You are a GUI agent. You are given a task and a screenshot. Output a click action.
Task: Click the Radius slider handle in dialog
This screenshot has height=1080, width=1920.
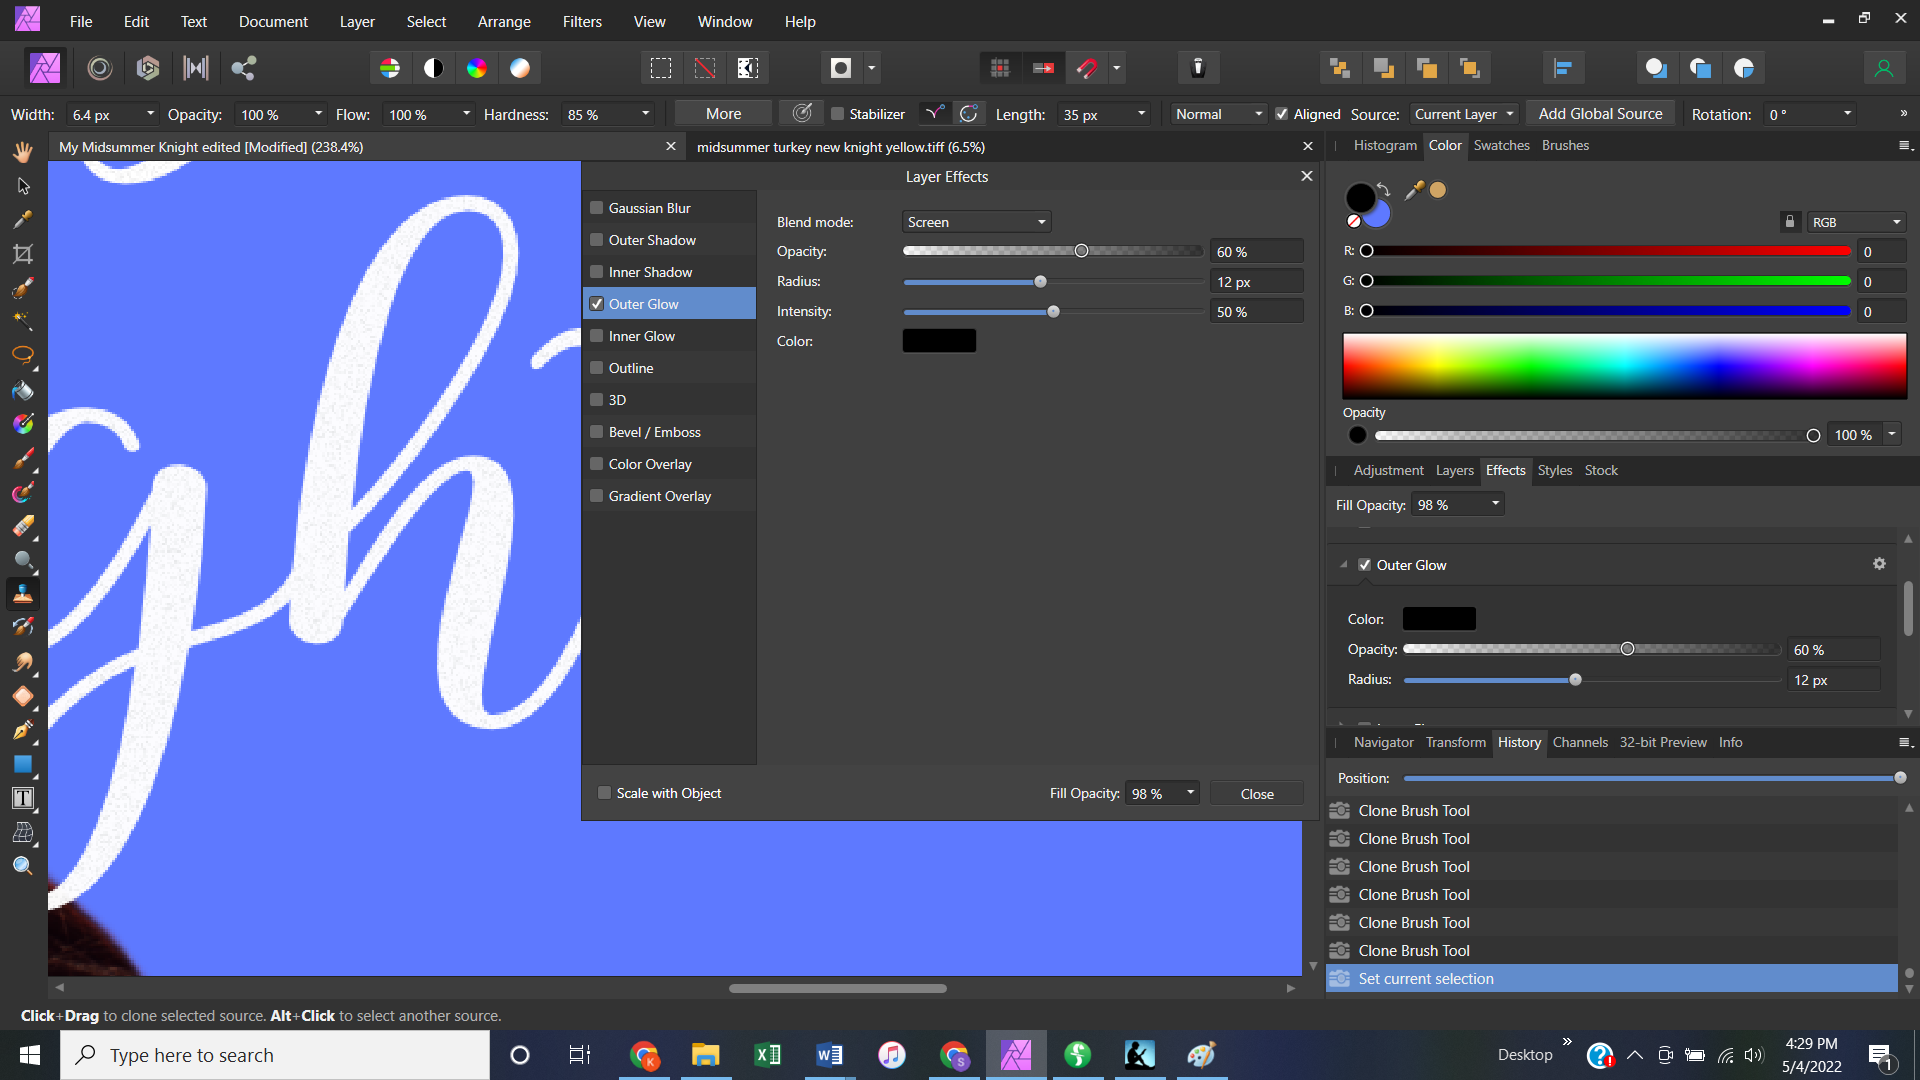pyautogui.click(x=1040, y=282)
